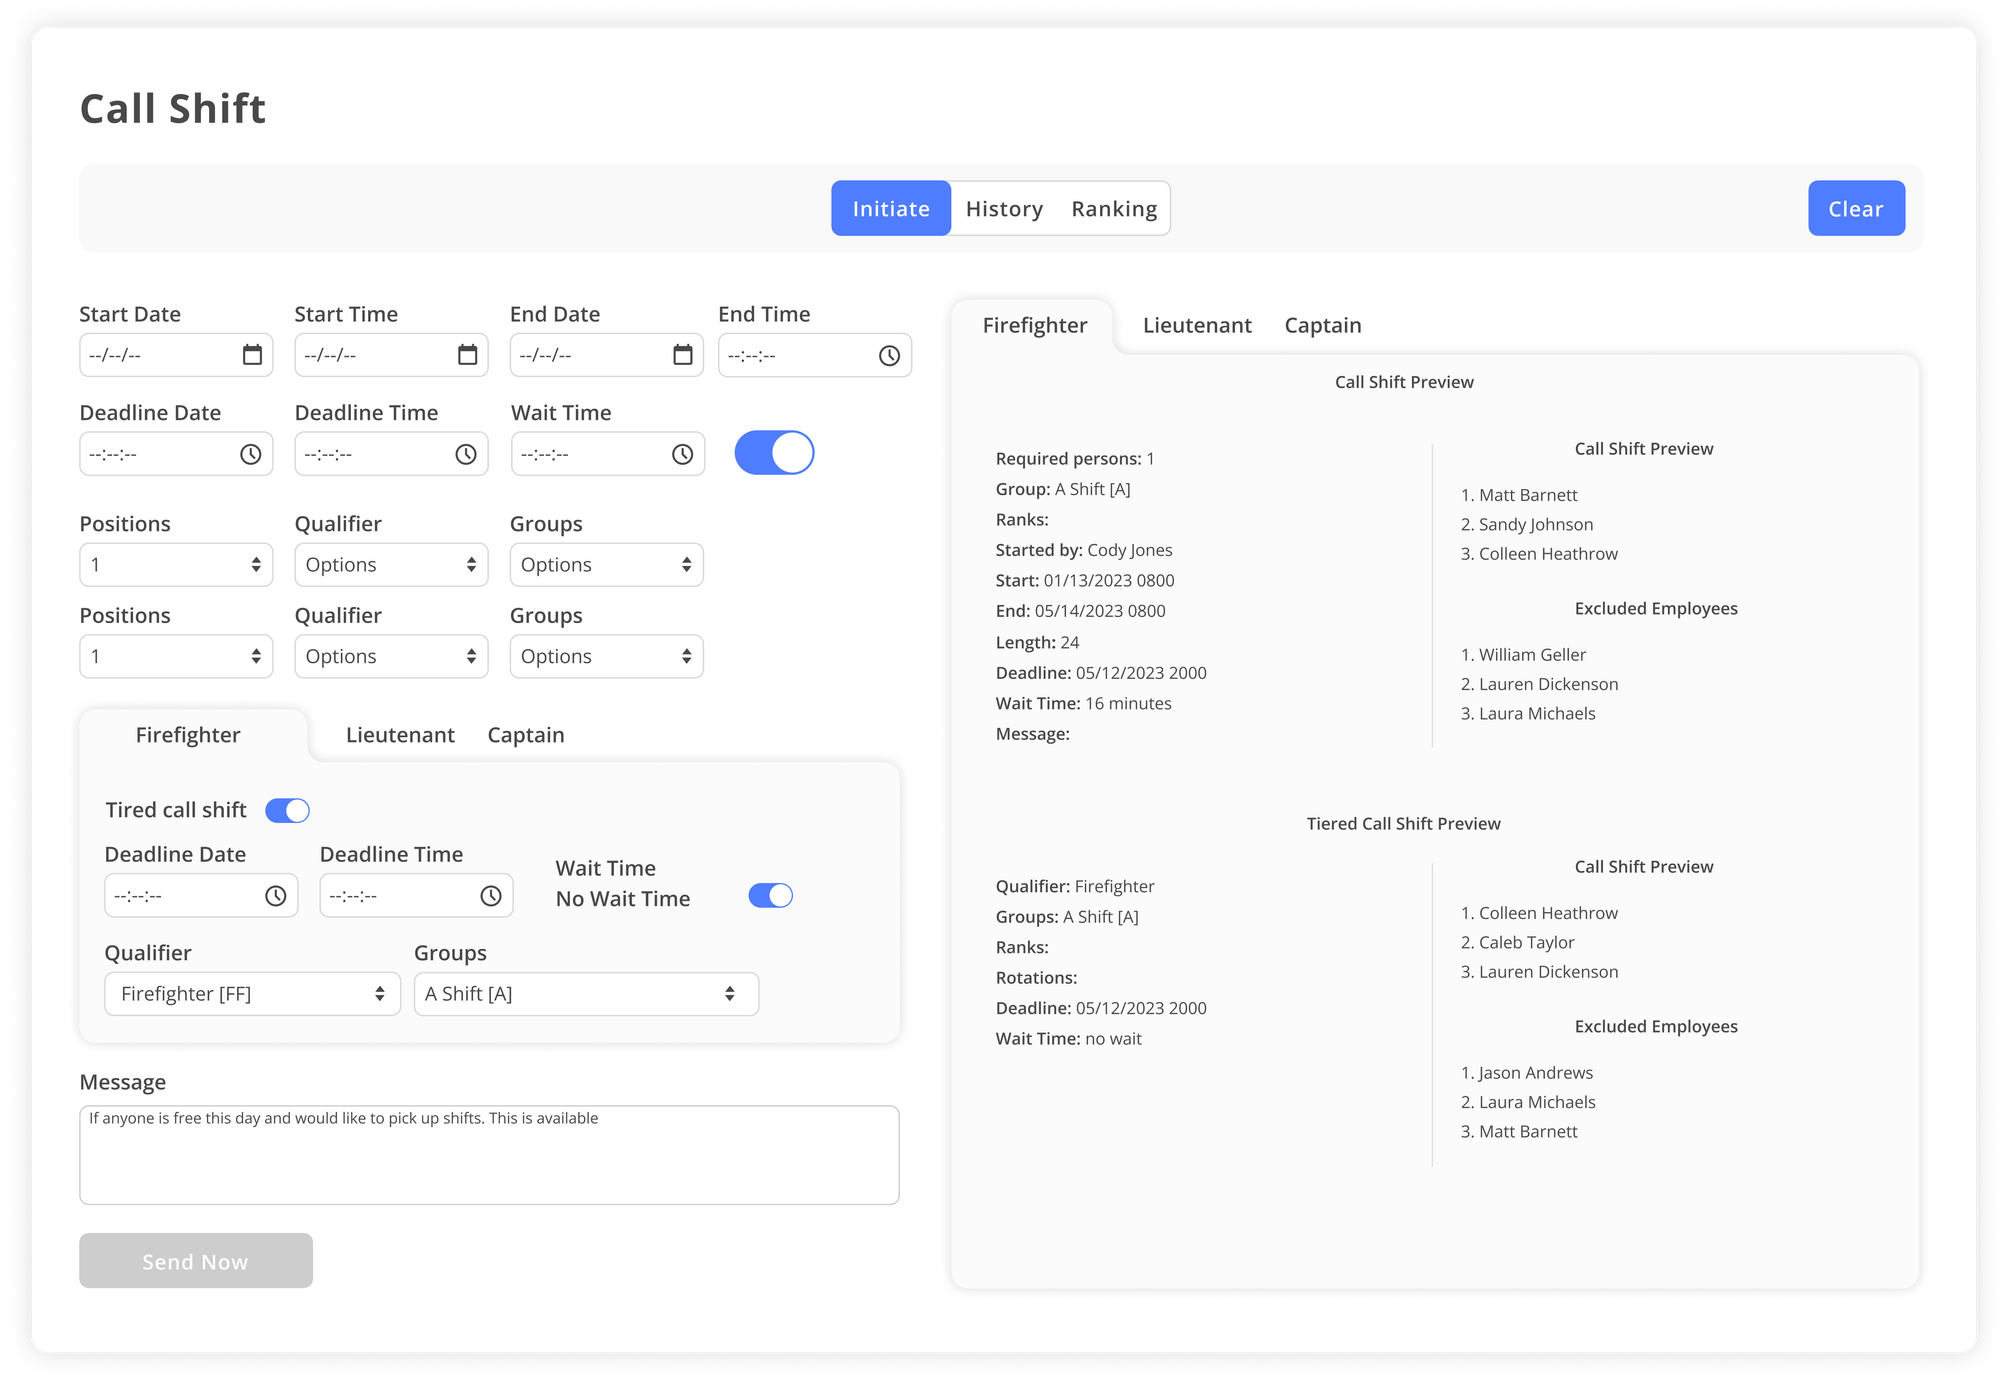Open the Deadline Date clock picker

252,453
